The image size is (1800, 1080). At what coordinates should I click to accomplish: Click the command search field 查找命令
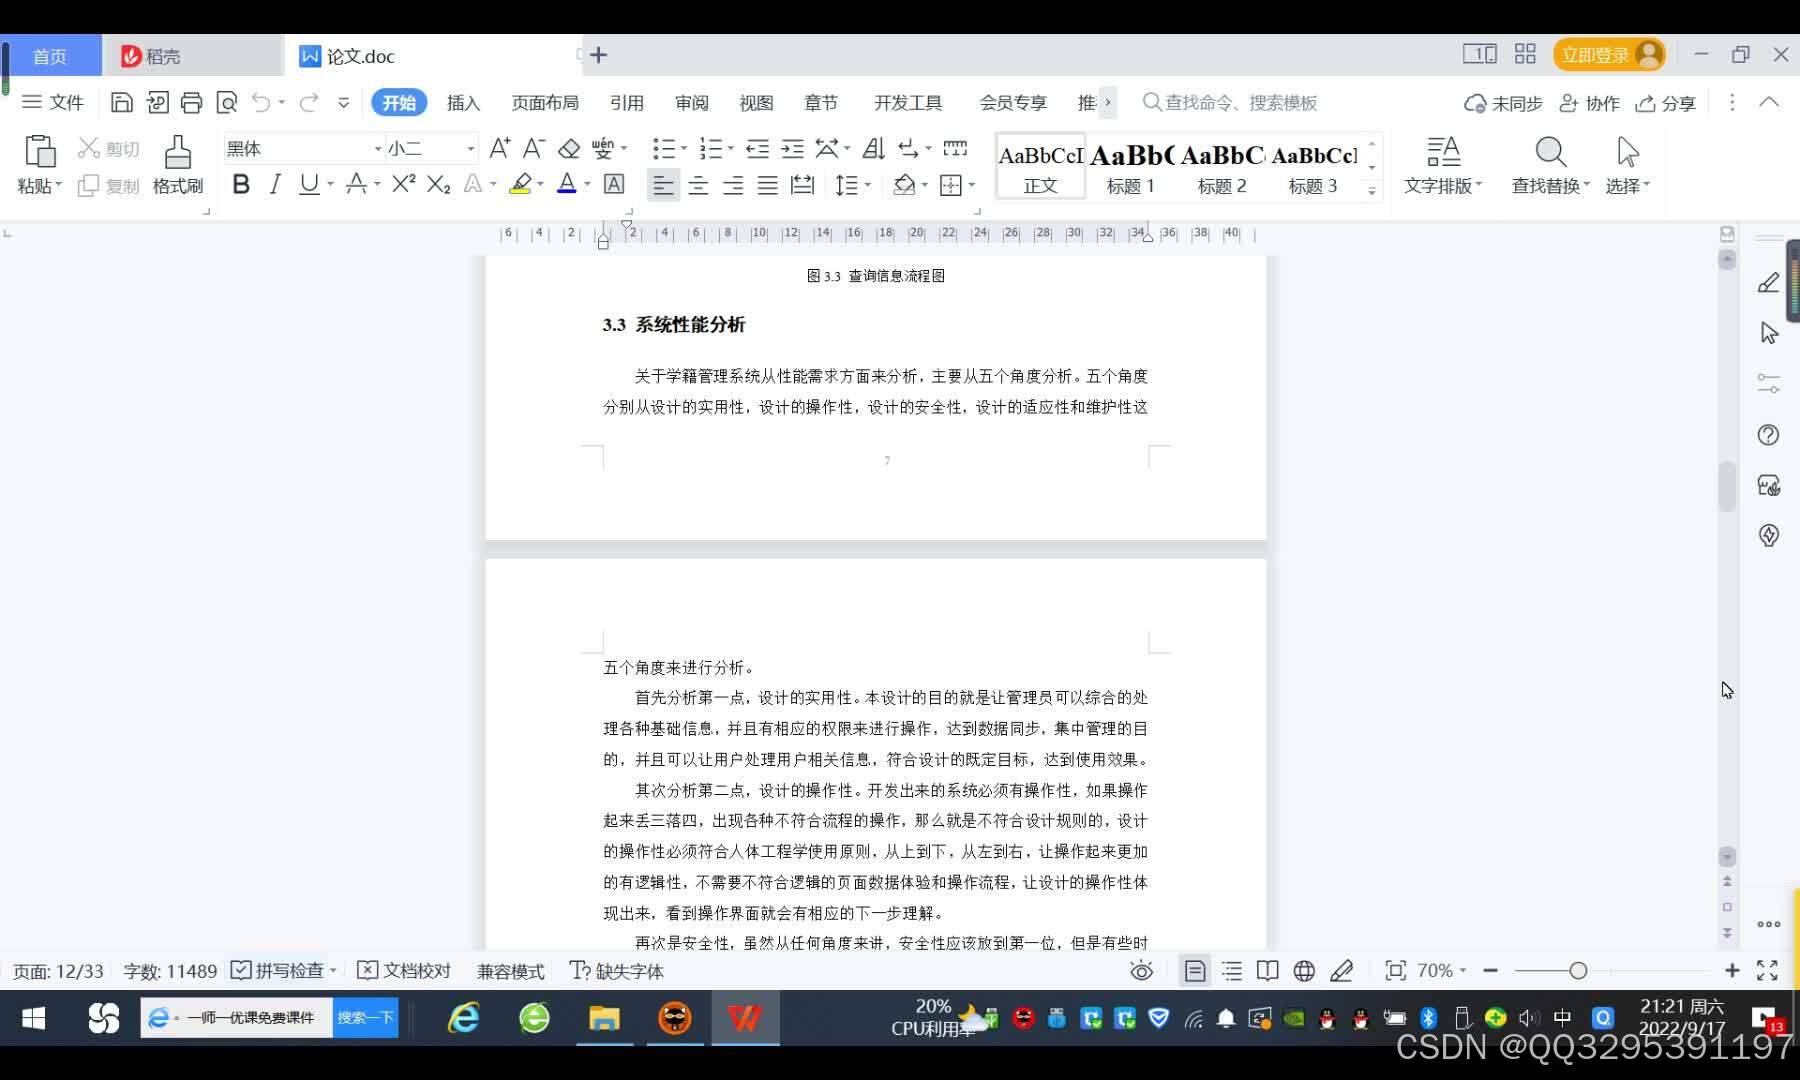coord(1230,102)
